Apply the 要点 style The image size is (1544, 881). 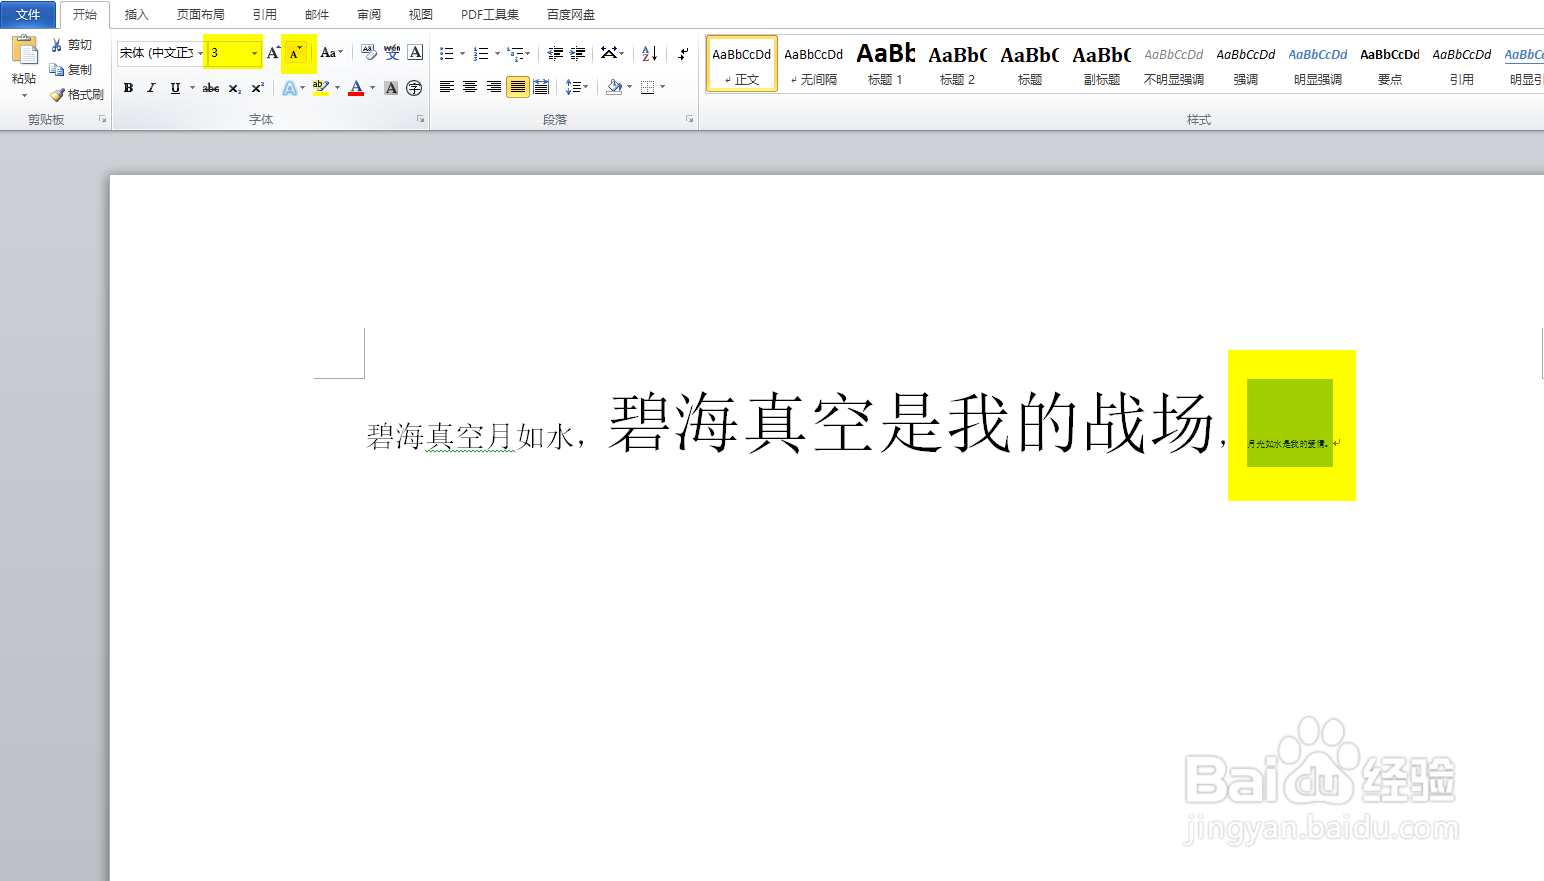(1390, 64)
